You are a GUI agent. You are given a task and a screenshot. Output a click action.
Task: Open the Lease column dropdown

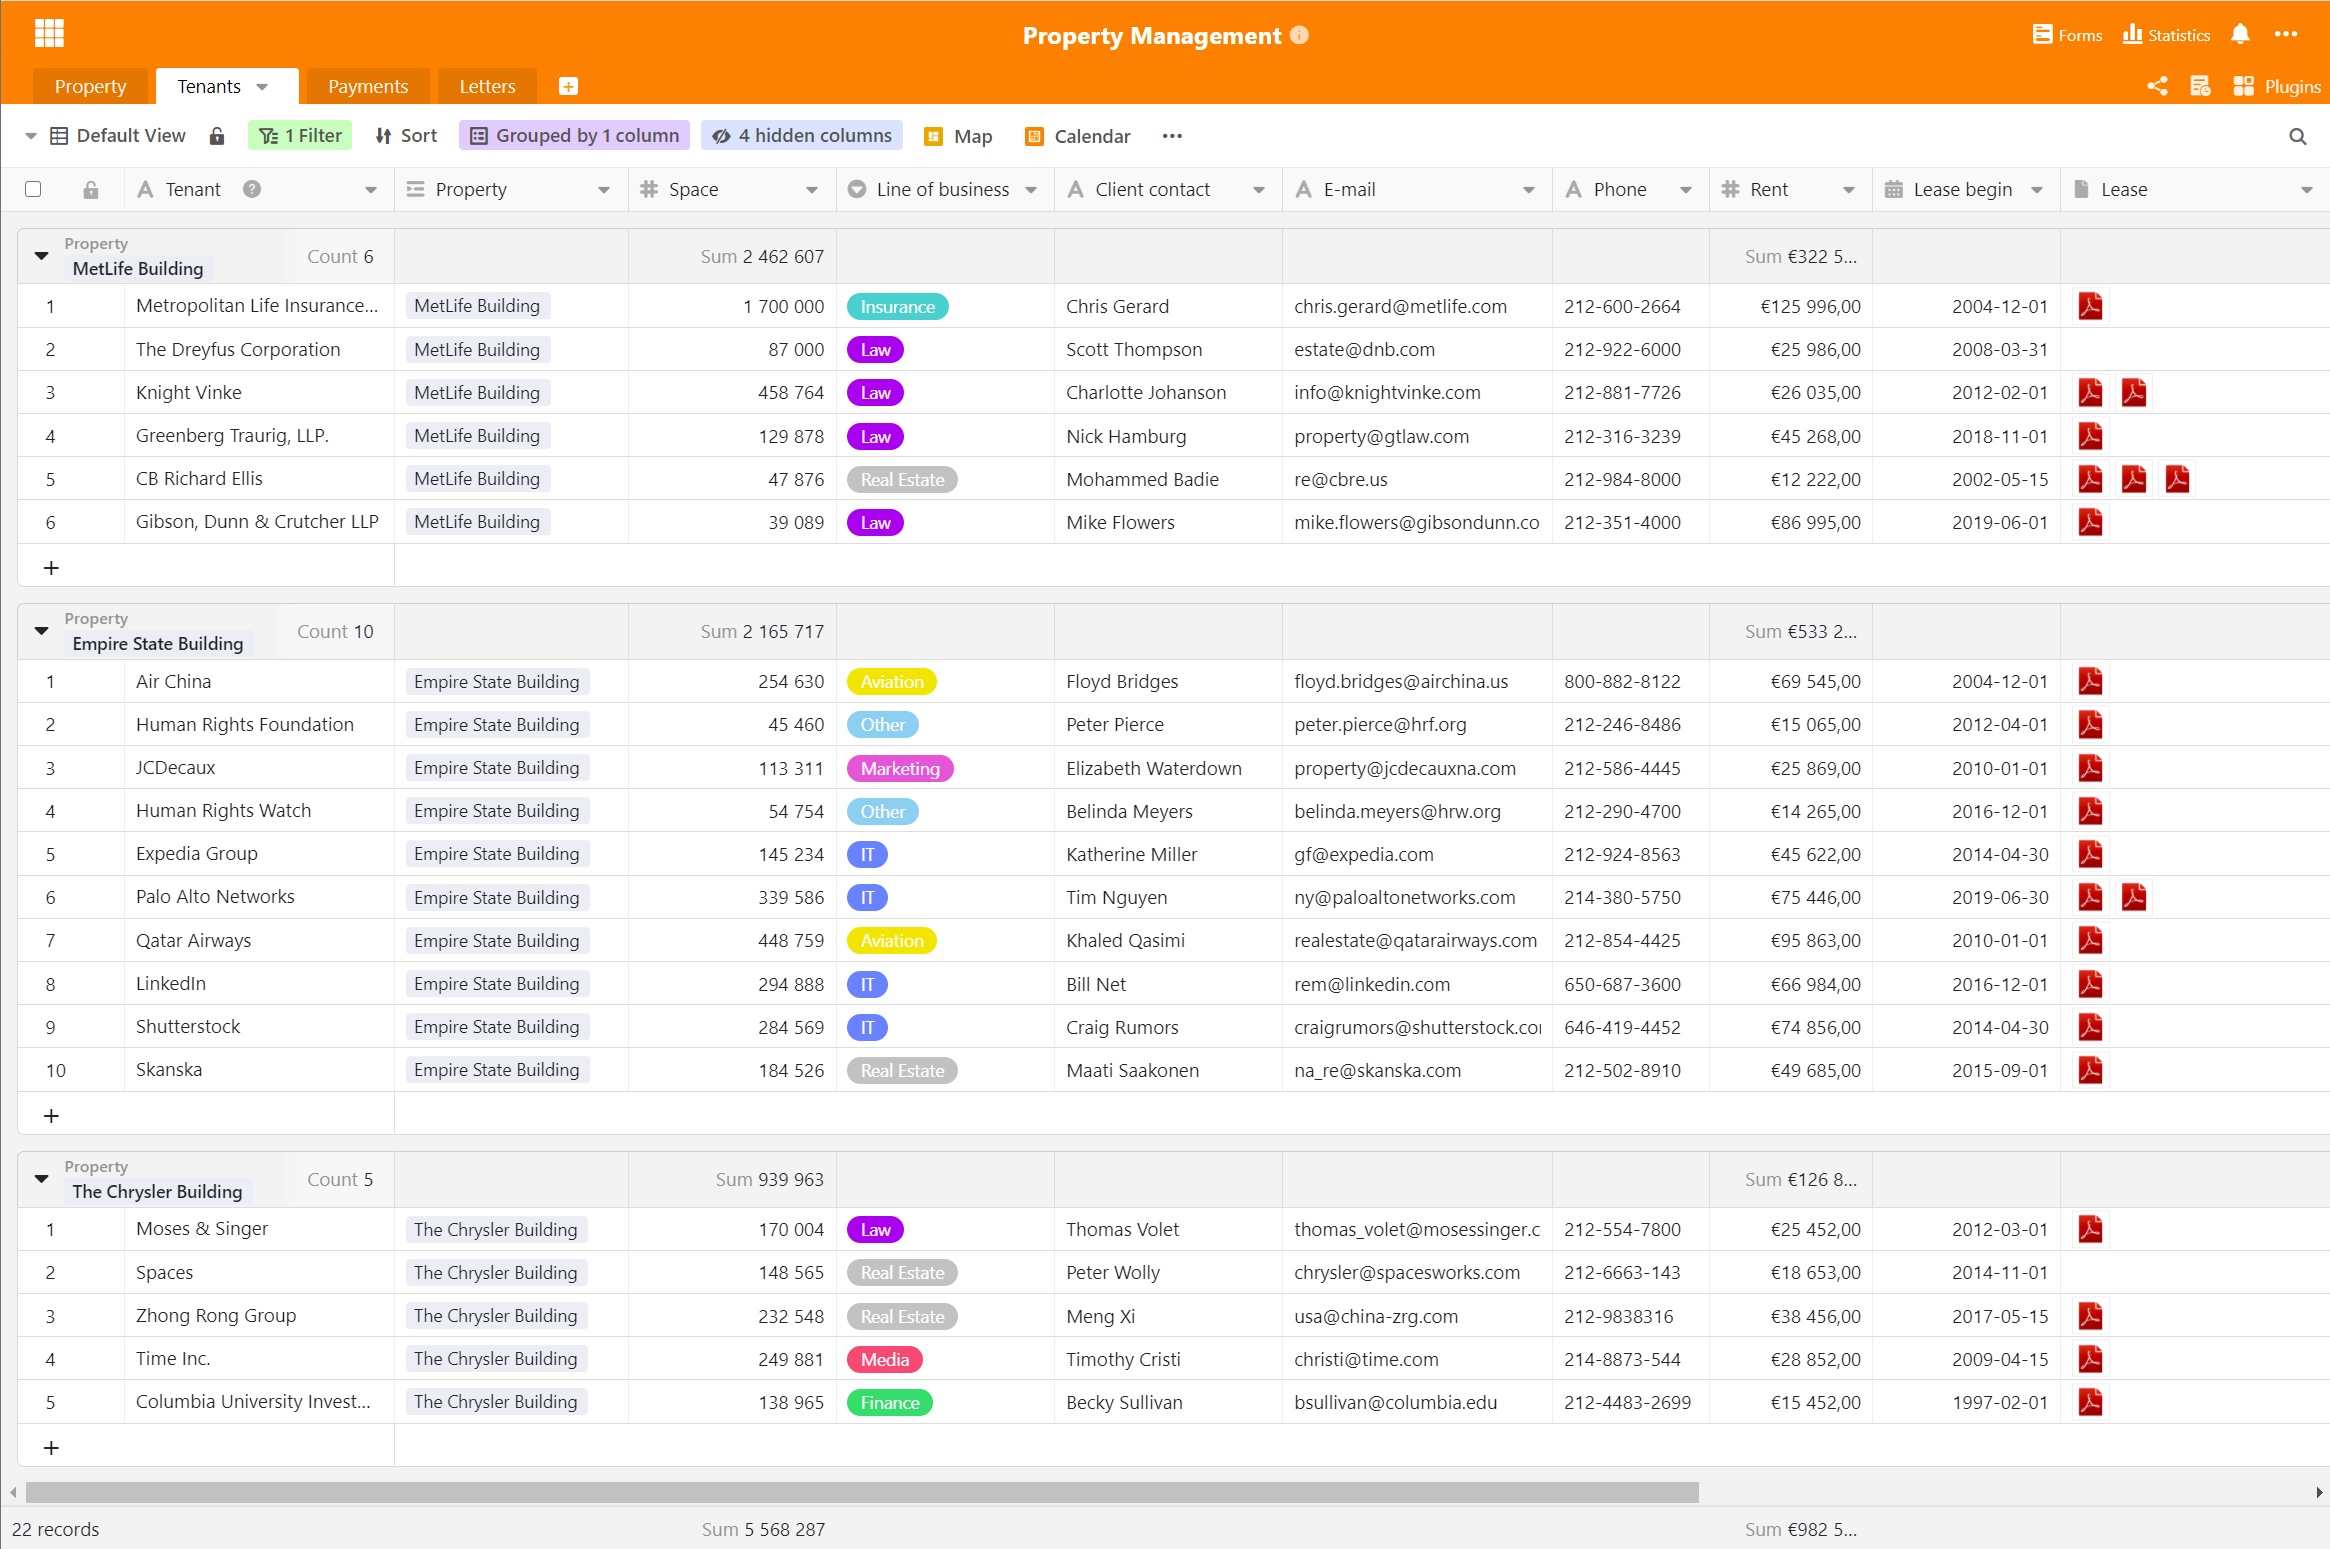2306,190
